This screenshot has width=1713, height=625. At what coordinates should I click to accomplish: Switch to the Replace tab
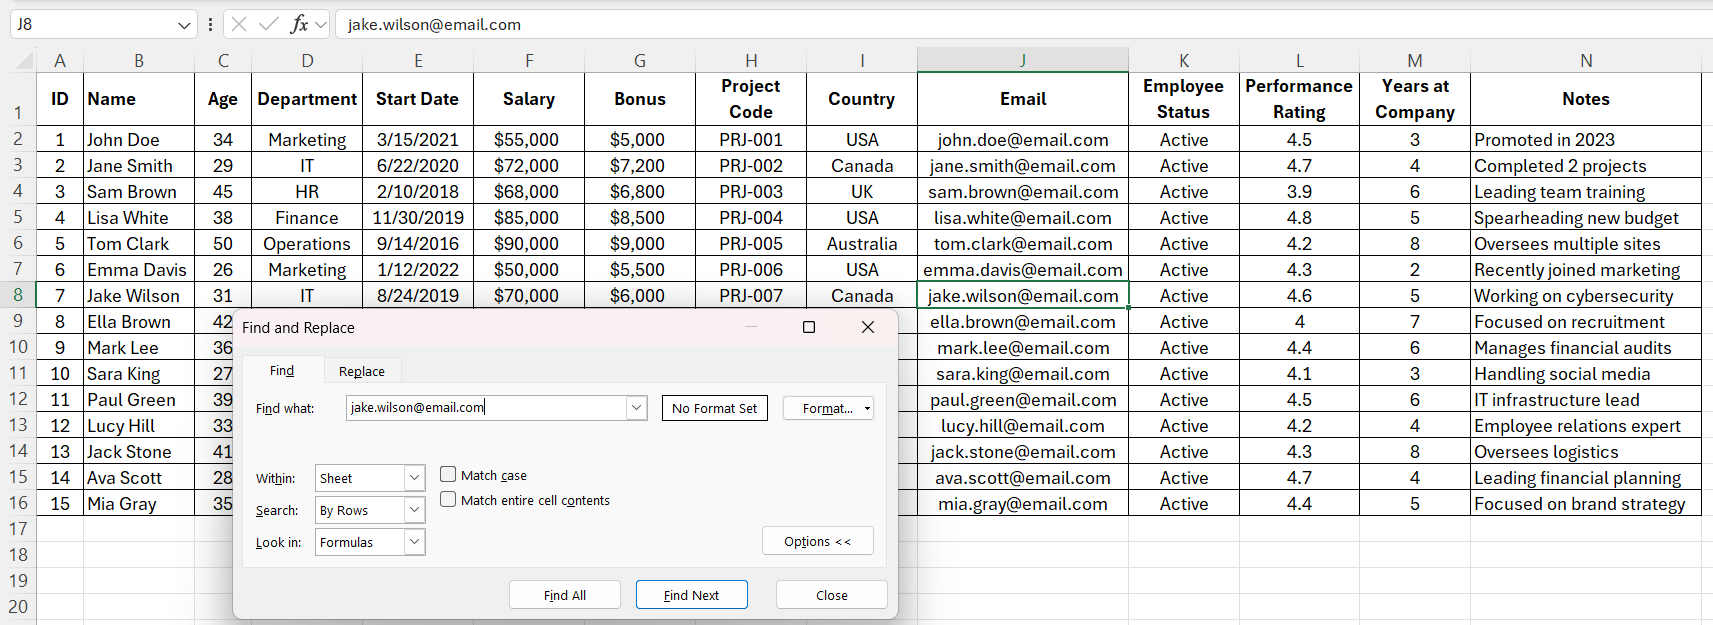[x=362, y=371]
